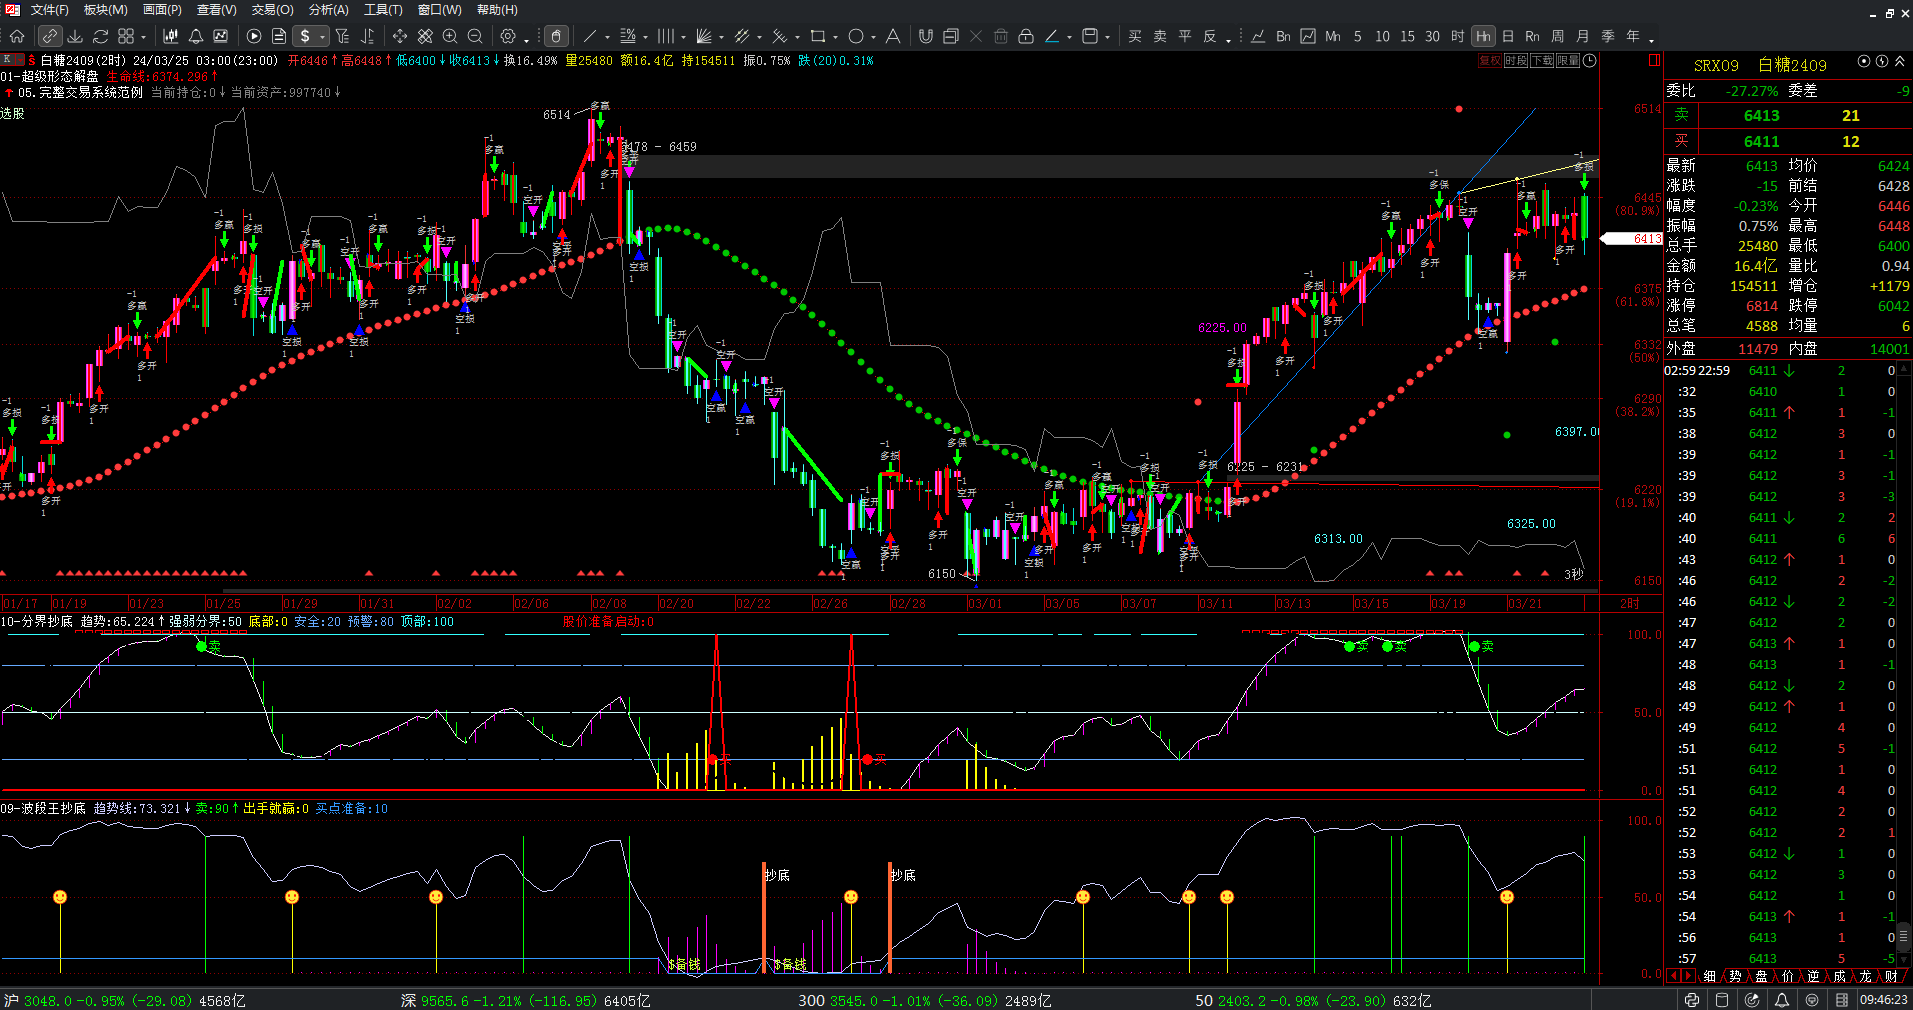Click the 买 buy button
The width and height of the screenshot is (1913, 1010).
[x=1135, y=36]
